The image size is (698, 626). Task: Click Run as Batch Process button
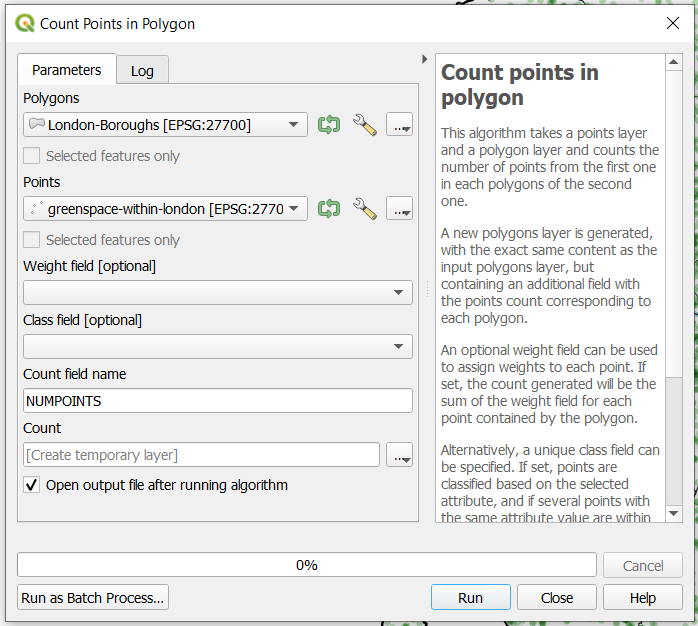(x=93, y=598)
